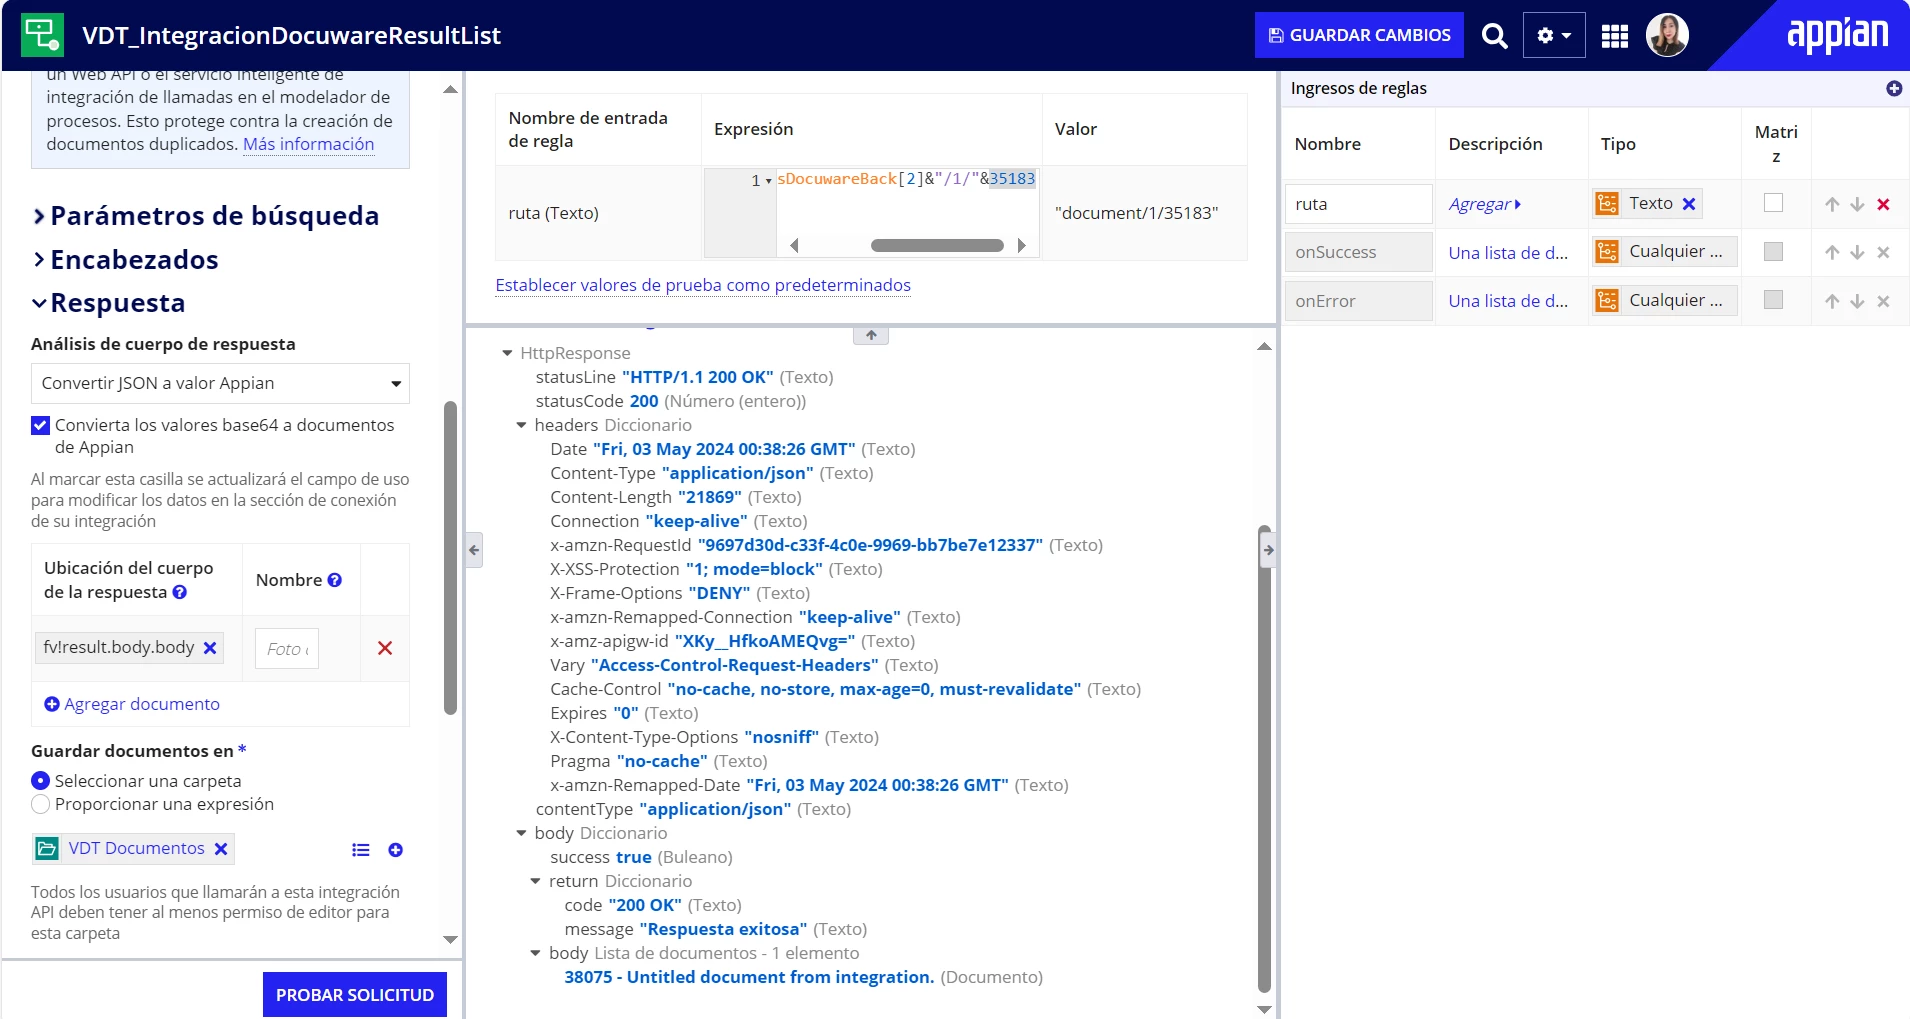Screen dimensions: 1910x1019
Task: Move ruta rule input up
Action: click(1832, 204)
